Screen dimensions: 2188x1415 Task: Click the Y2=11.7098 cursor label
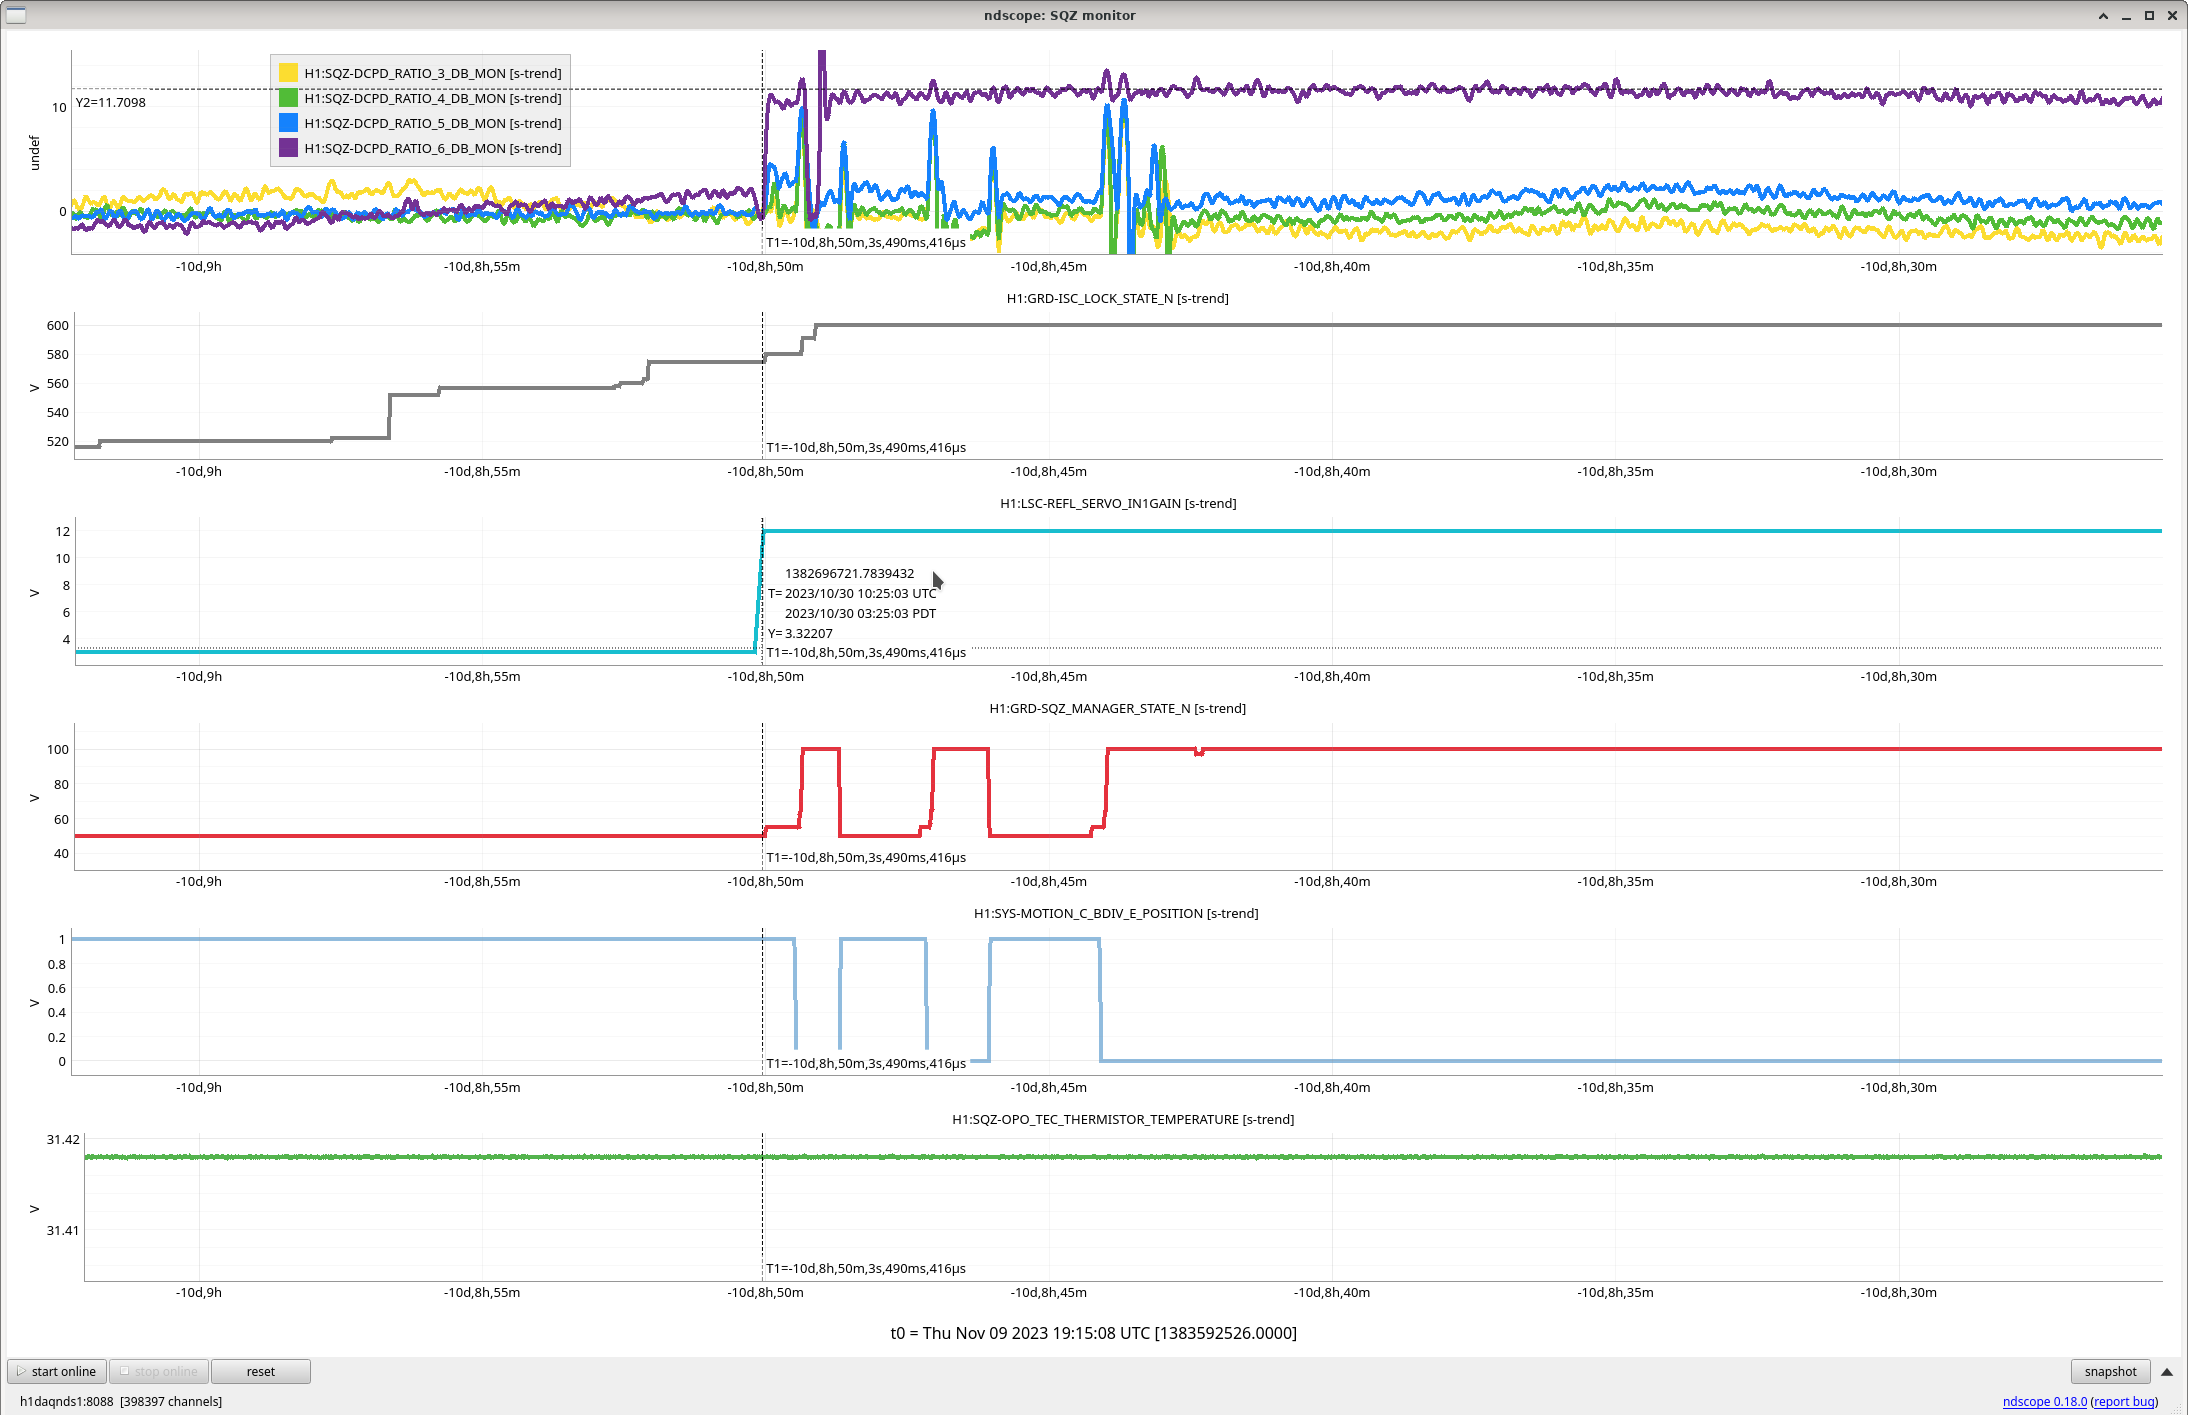coord(111,102)
